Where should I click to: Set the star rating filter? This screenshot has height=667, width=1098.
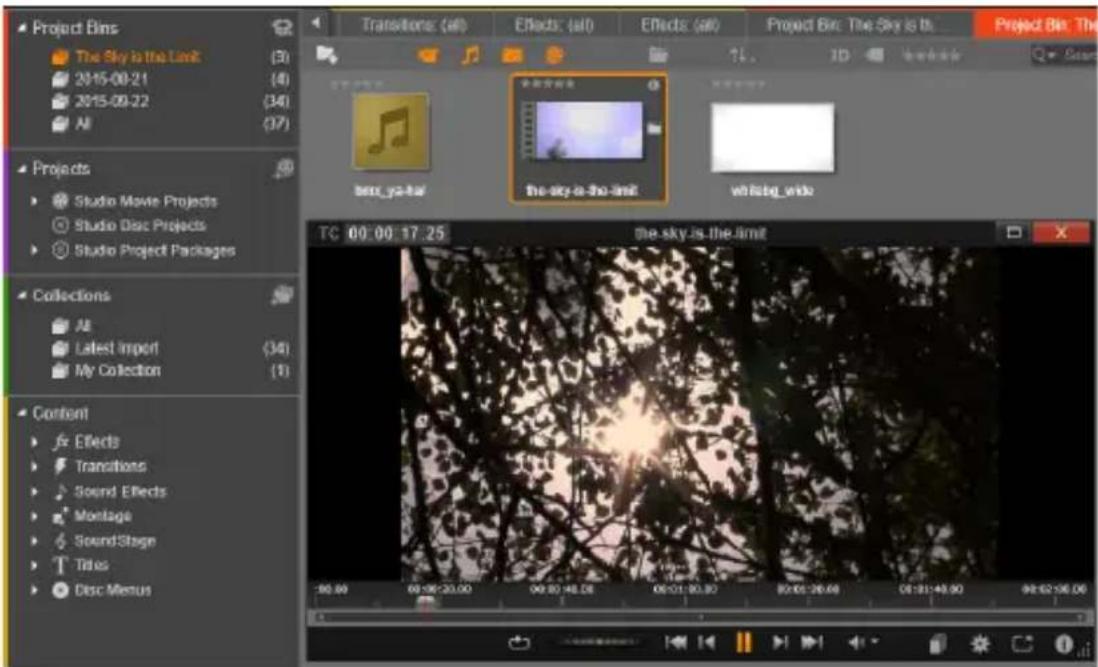931,55
